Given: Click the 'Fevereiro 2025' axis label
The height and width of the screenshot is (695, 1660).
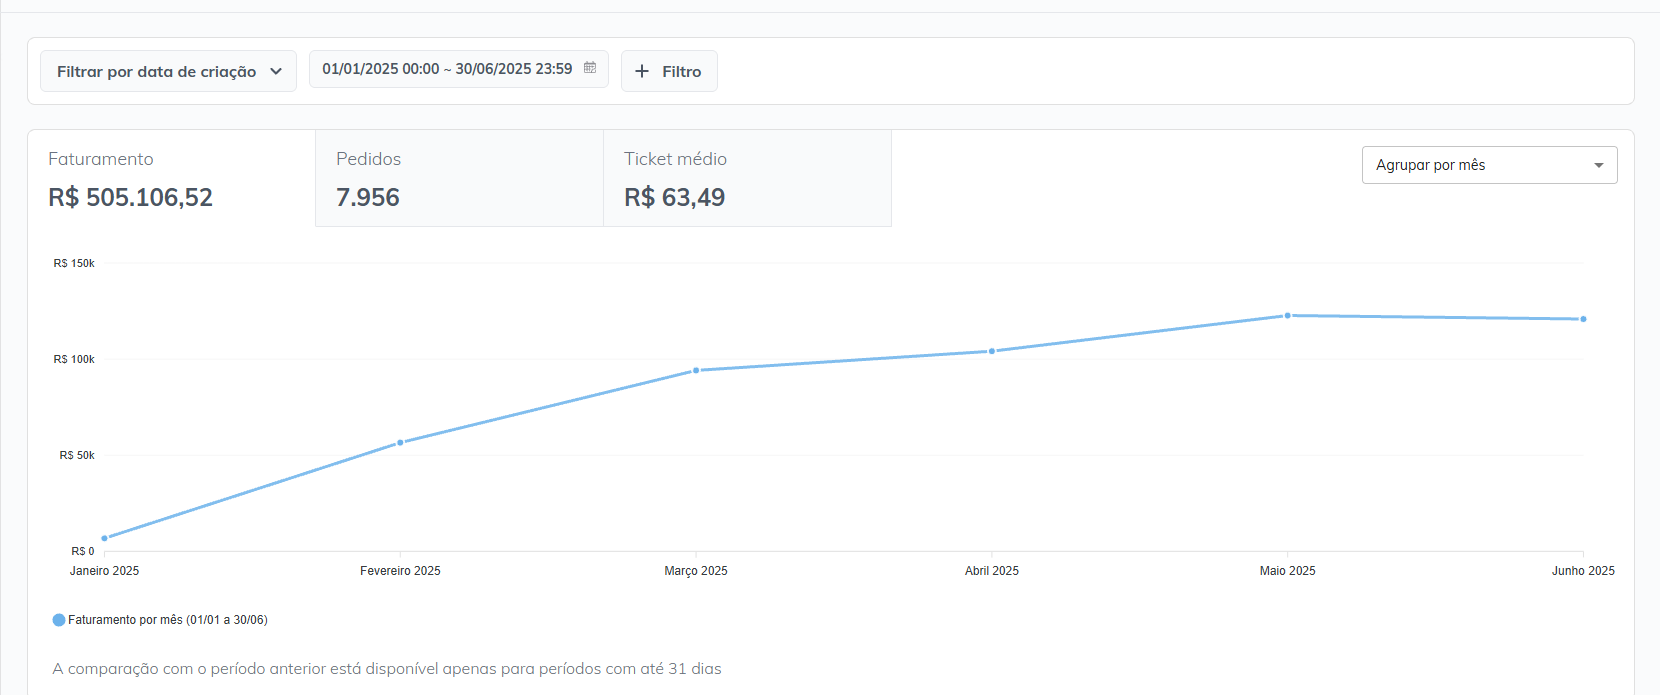Looking at the screenshot, I should (400, 571).
